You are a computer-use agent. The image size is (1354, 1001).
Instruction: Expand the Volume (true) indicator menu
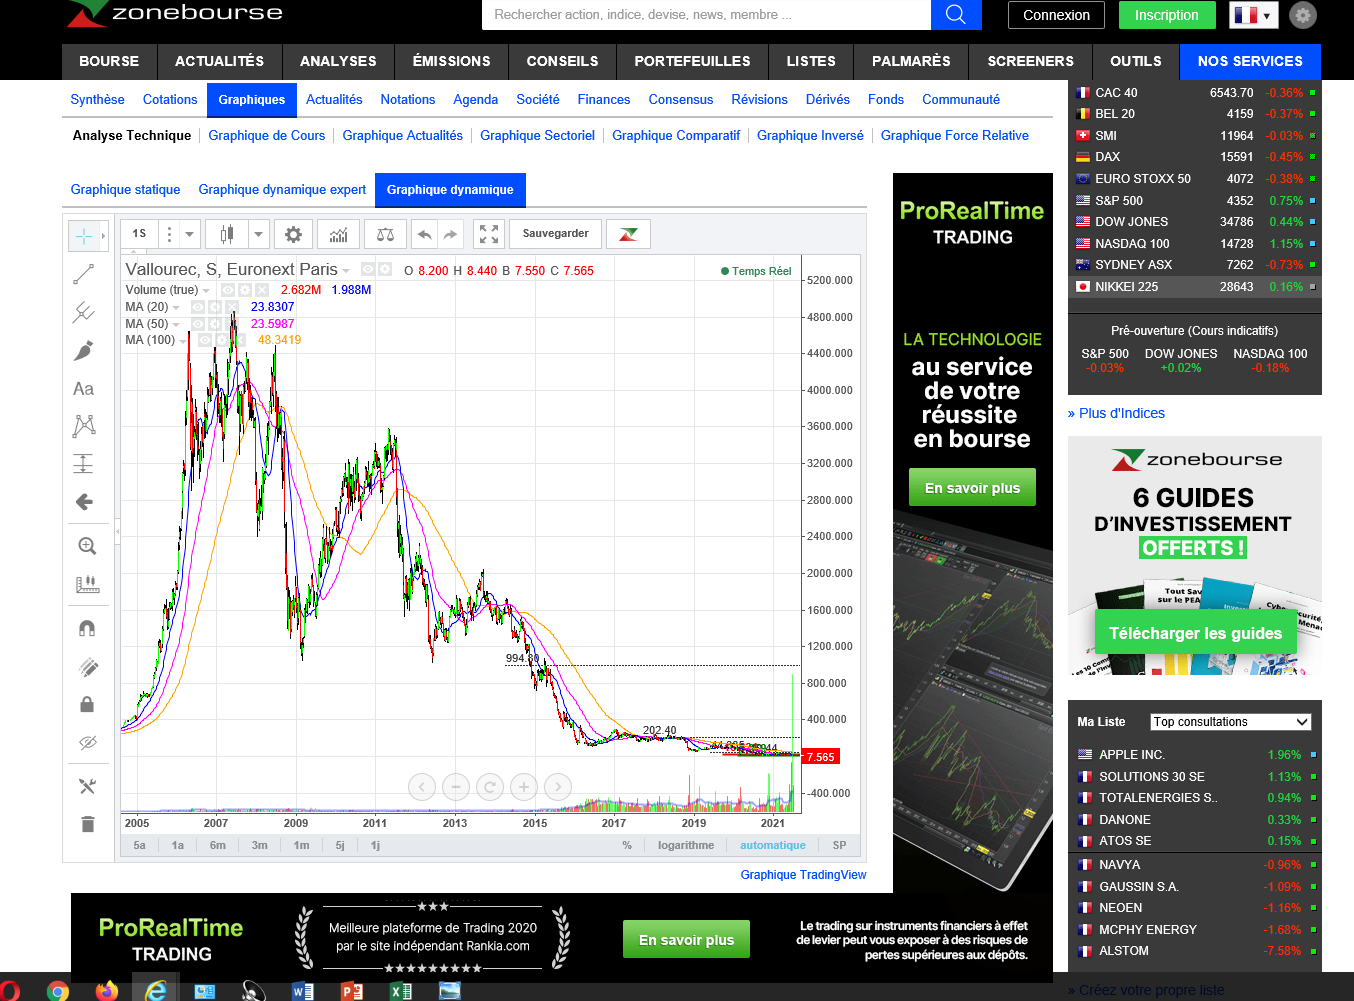(206, 290)
